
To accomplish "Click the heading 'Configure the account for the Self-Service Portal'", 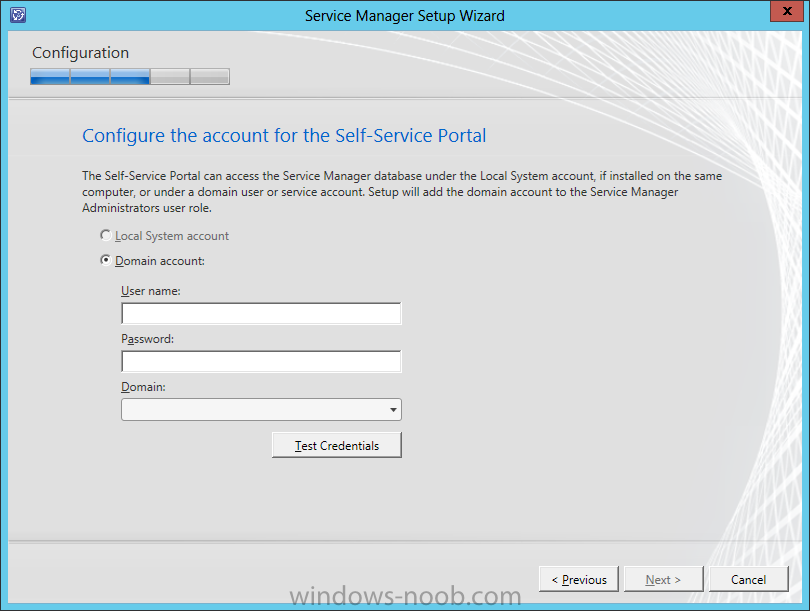I will (x=284, y=135).
